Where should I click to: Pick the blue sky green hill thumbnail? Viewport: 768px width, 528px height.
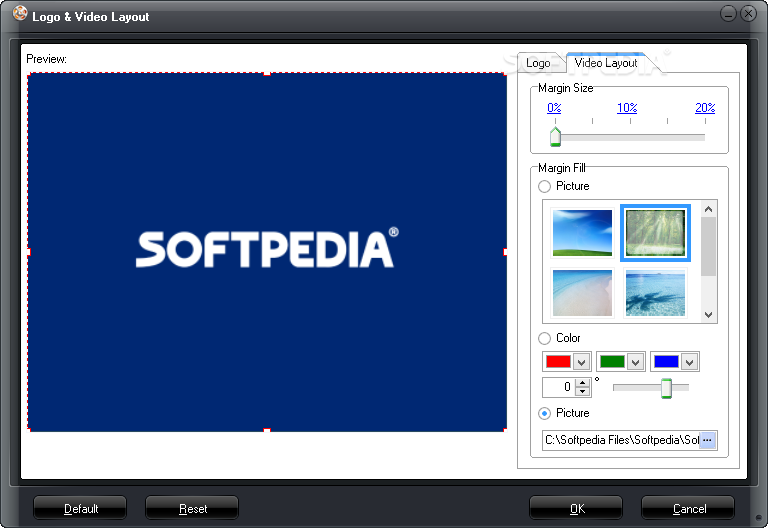coord(582,233)
